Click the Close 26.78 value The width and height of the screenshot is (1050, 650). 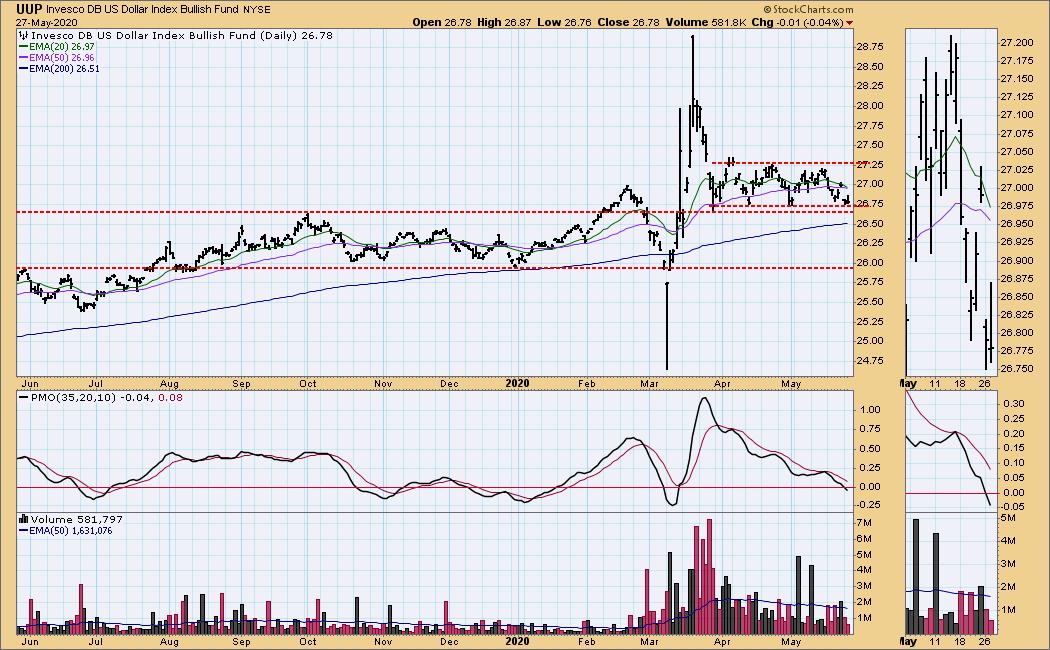pos(628,22)
